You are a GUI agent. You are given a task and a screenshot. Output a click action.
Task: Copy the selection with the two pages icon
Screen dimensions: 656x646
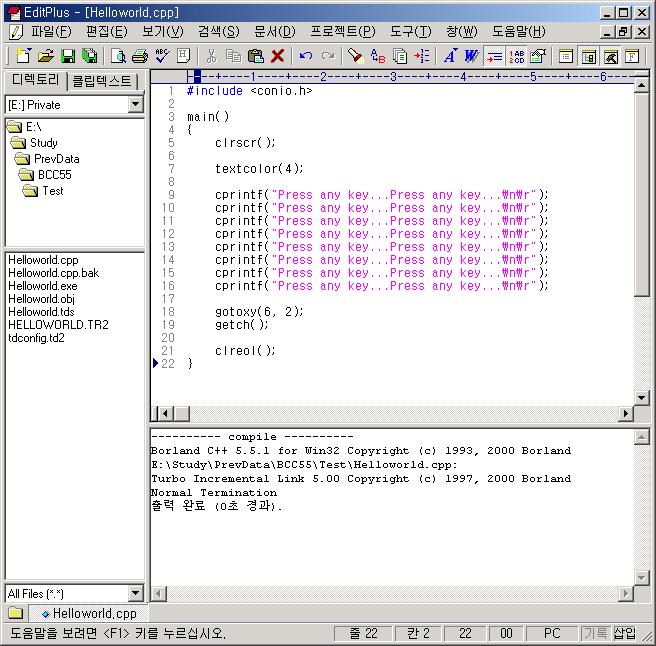tap(233, 56)
